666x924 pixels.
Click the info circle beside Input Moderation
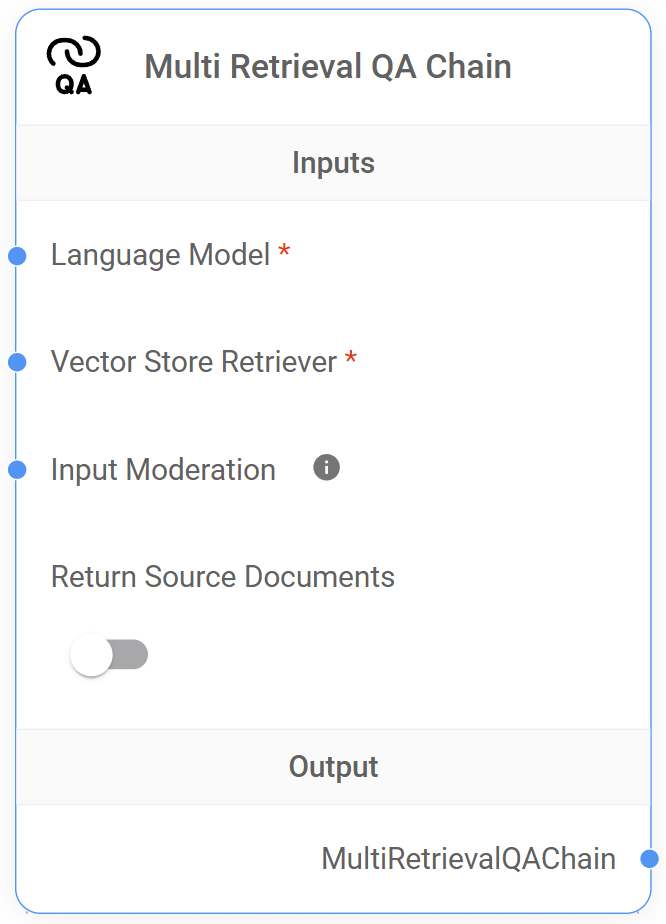pos(325,466)
